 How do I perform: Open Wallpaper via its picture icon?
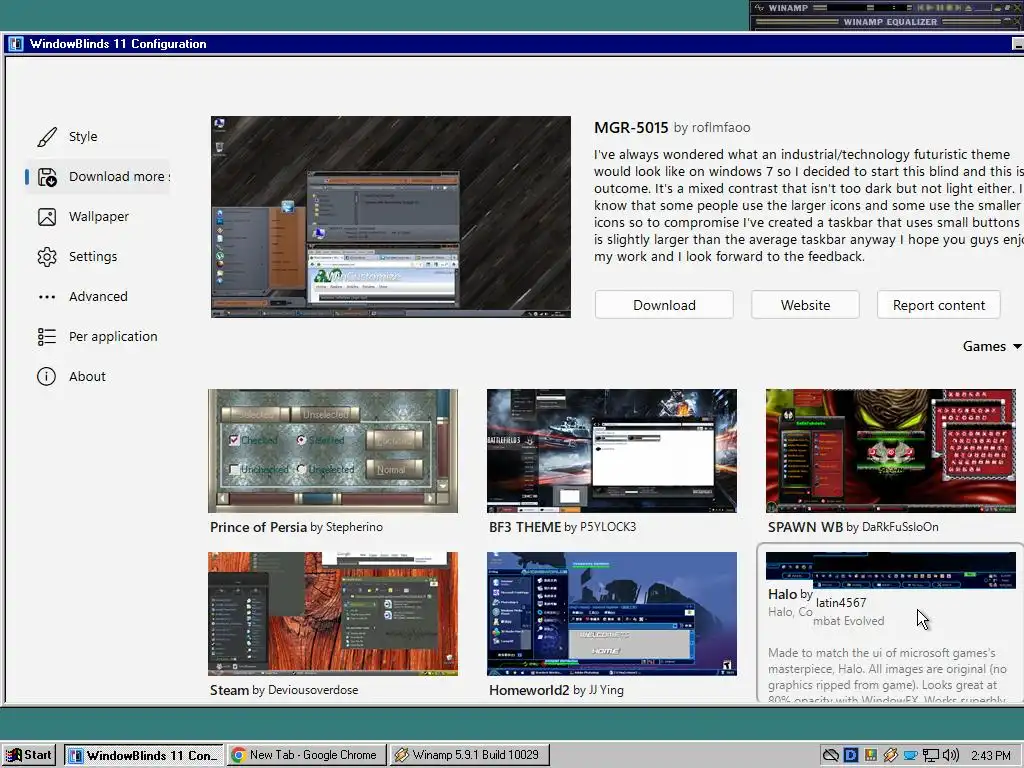point(47,217)
